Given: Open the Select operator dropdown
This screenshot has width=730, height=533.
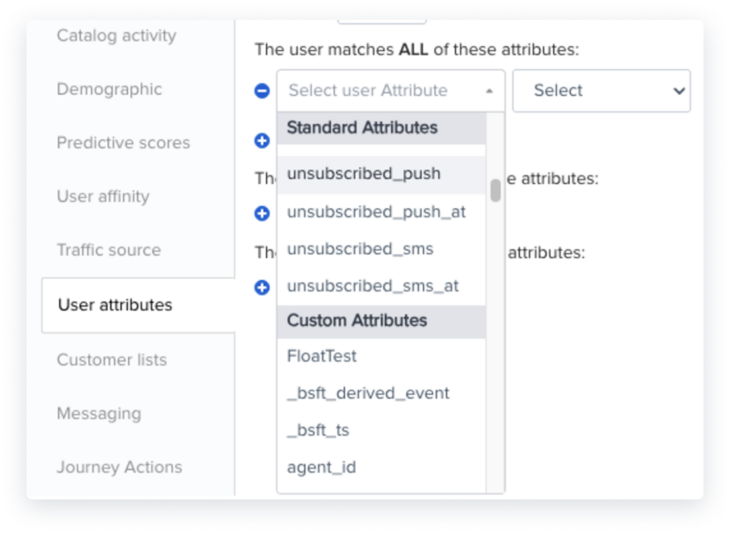Looking at the screenshot, I should [601, 90].
